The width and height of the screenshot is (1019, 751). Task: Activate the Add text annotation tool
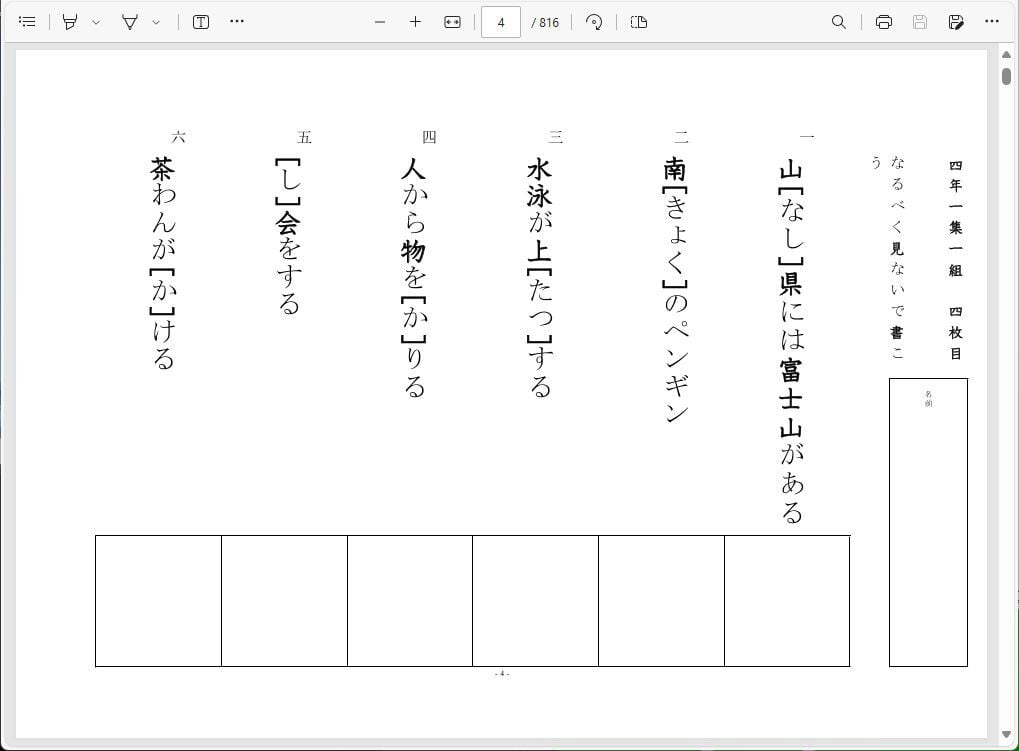coord(200,21)
